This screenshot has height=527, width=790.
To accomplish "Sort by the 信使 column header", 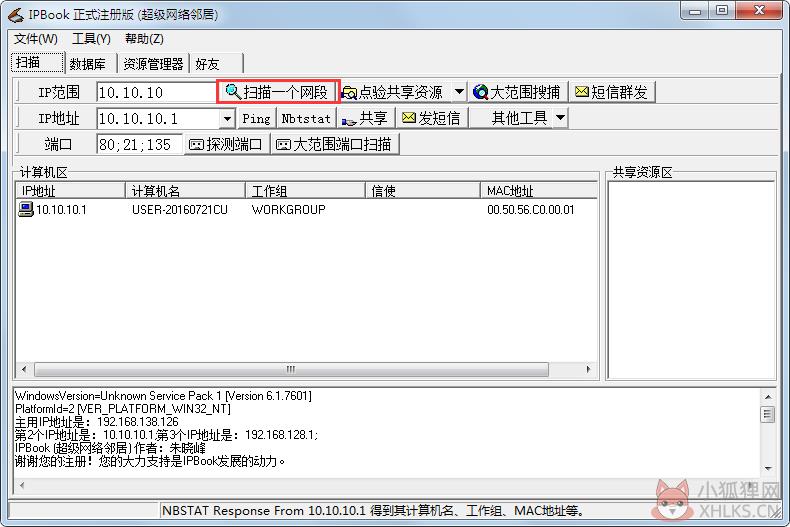I will click(x=422, y=191).
